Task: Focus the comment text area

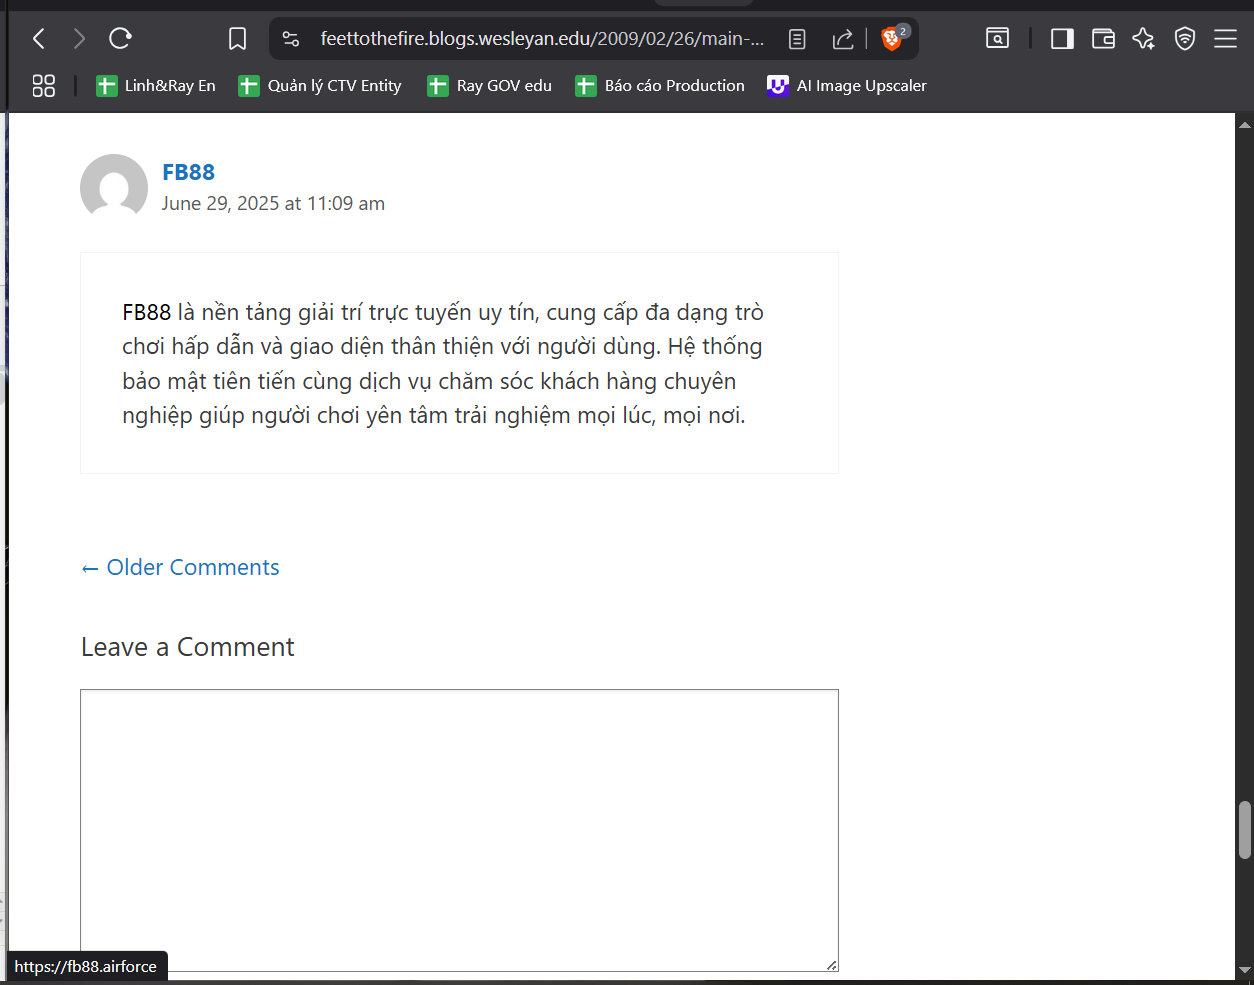Action: click(459, 830)
